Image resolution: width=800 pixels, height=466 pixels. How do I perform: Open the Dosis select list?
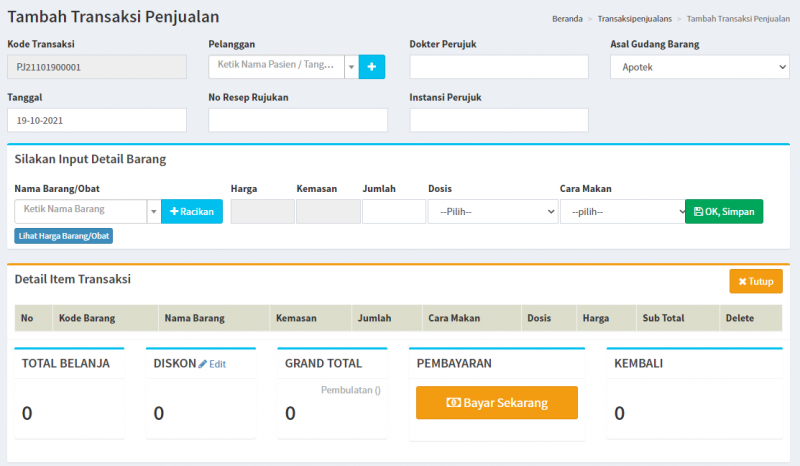pos(492,212)
